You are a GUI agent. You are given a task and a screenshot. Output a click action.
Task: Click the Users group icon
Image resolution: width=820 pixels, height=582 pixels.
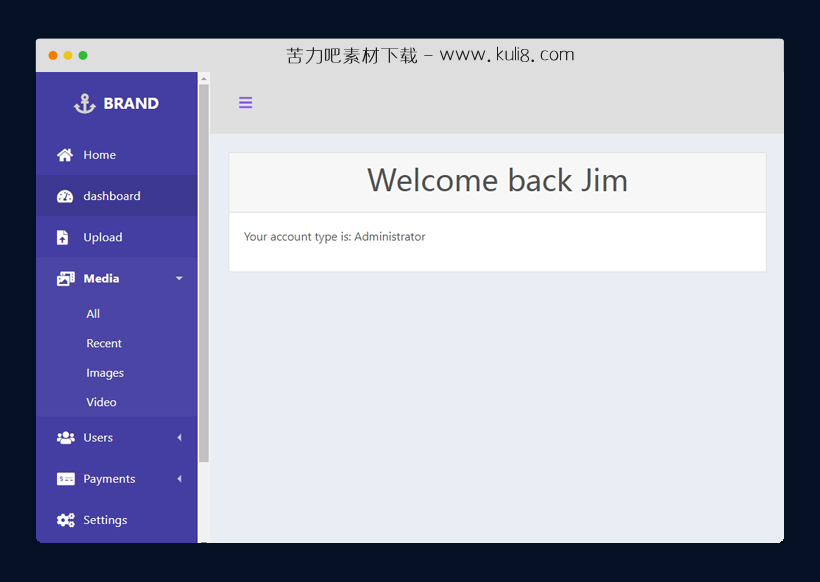pos(65,438)
